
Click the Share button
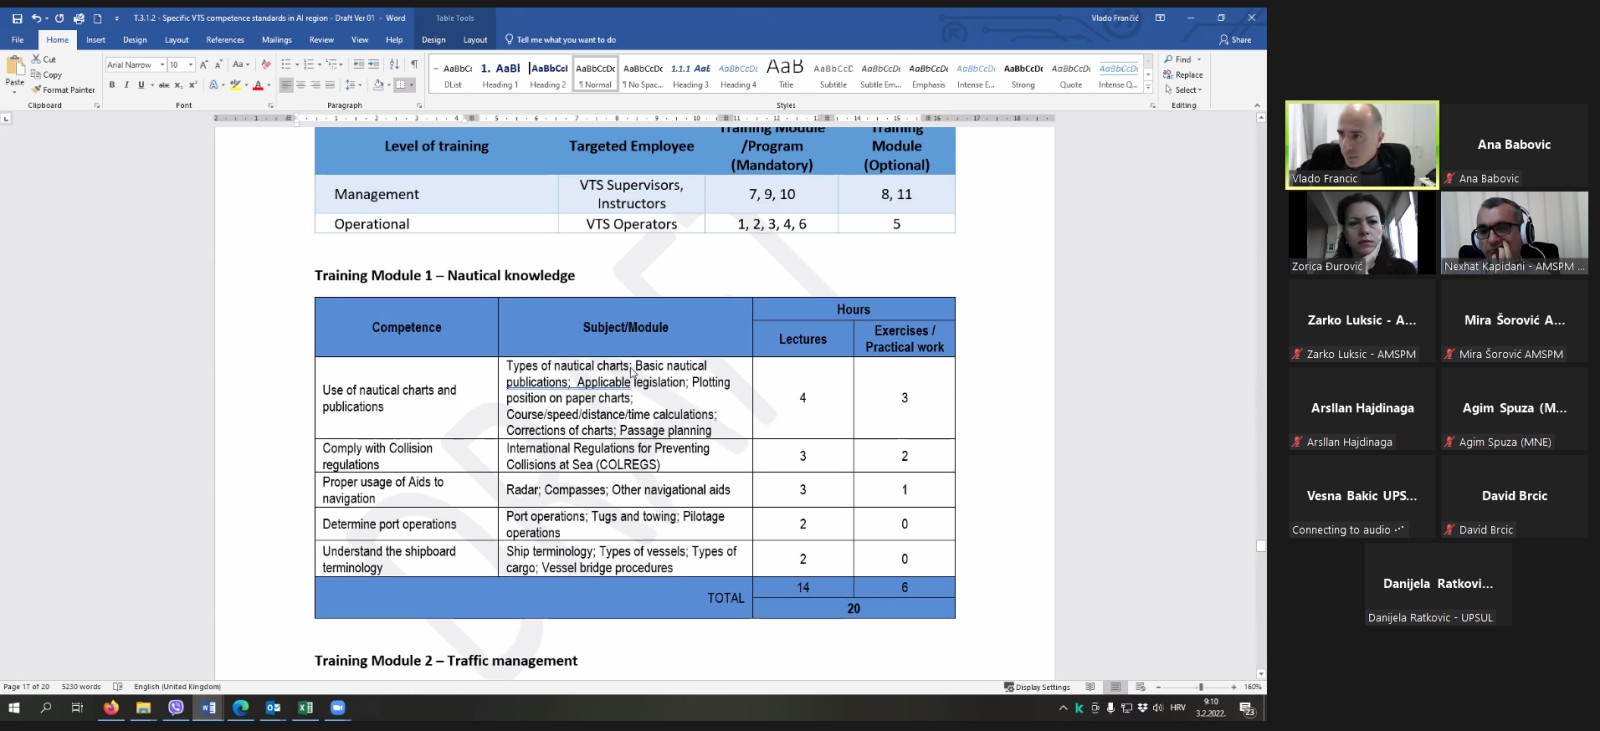click(x=1235, y=40)
